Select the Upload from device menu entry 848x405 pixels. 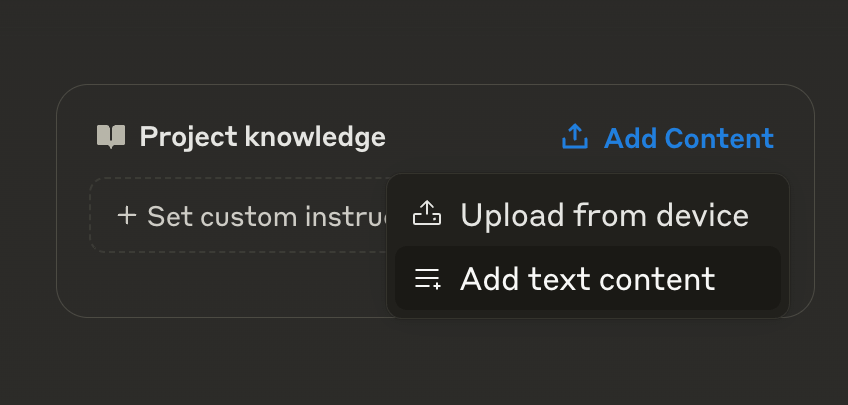point(588,214)
